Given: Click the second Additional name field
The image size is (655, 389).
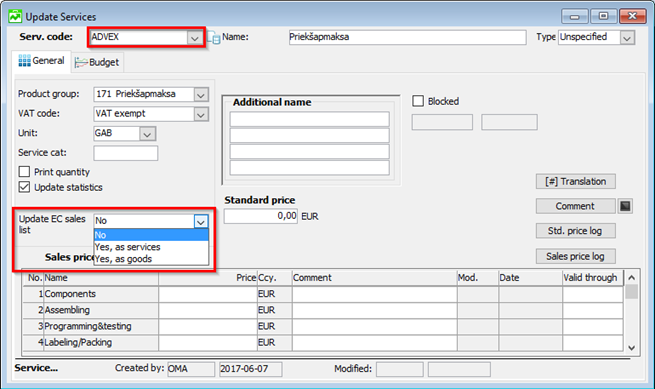Looking at the screenshot, I should [x=310, y=135].
